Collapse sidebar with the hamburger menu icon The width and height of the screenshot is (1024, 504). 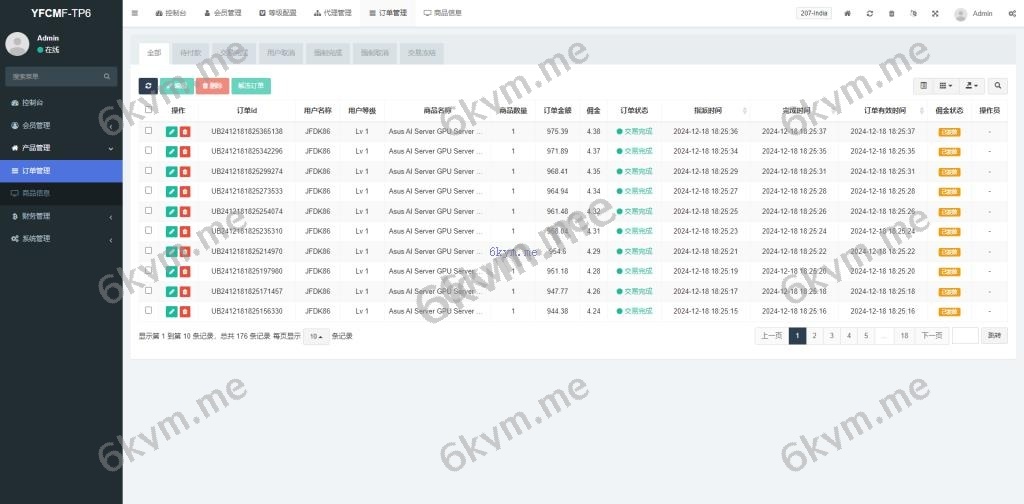pos(135,14)
